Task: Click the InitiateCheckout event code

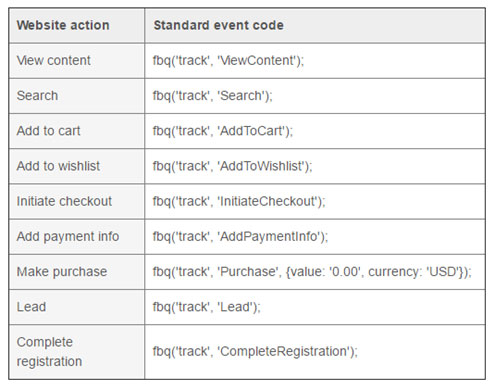Action: pos(239,202)
